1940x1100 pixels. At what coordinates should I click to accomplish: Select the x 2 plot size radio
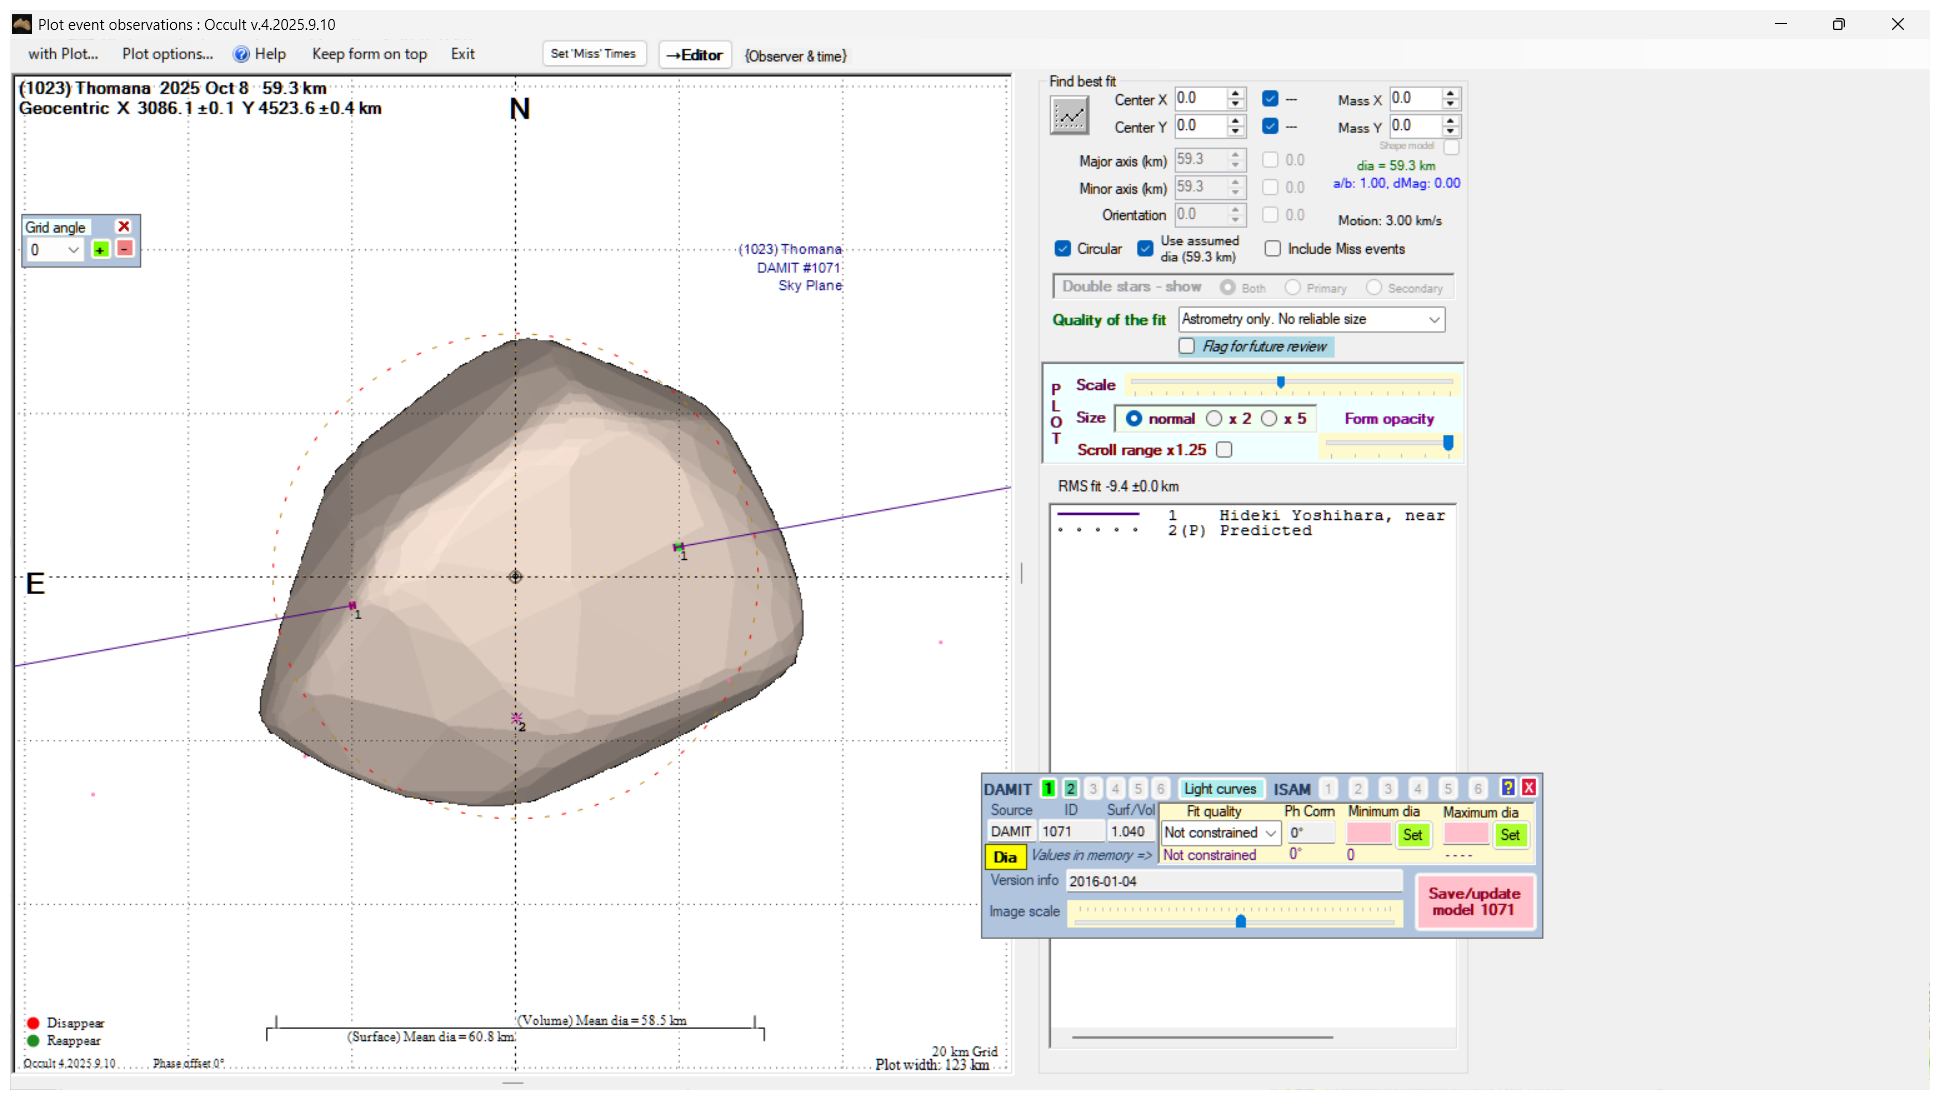(x=1214, y=419)
